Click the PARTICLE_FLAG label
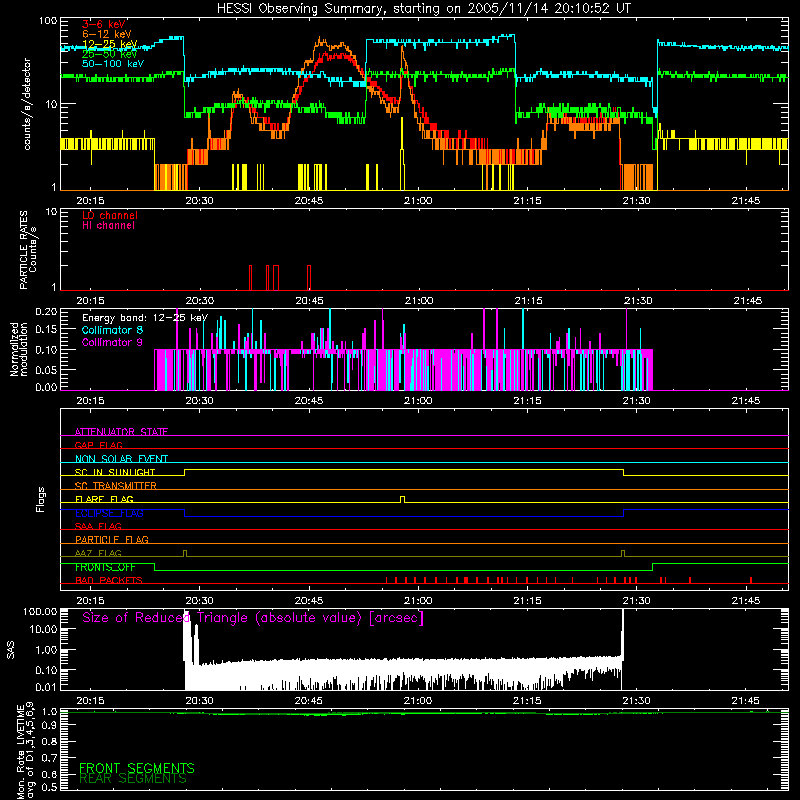This screenshot has height=800, width=800. click(112, 539)
